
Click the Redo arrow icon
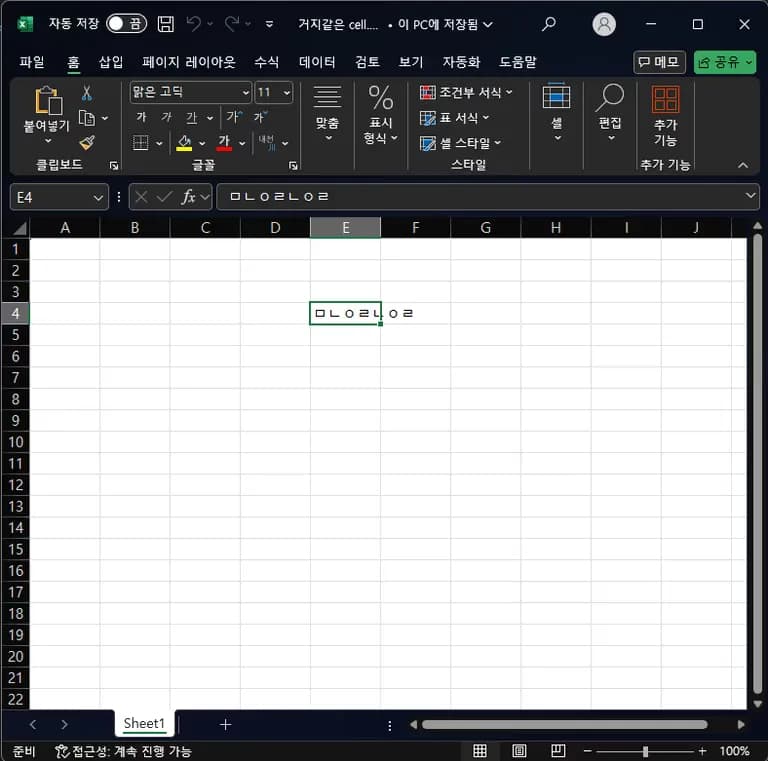[x=232, y=24]
